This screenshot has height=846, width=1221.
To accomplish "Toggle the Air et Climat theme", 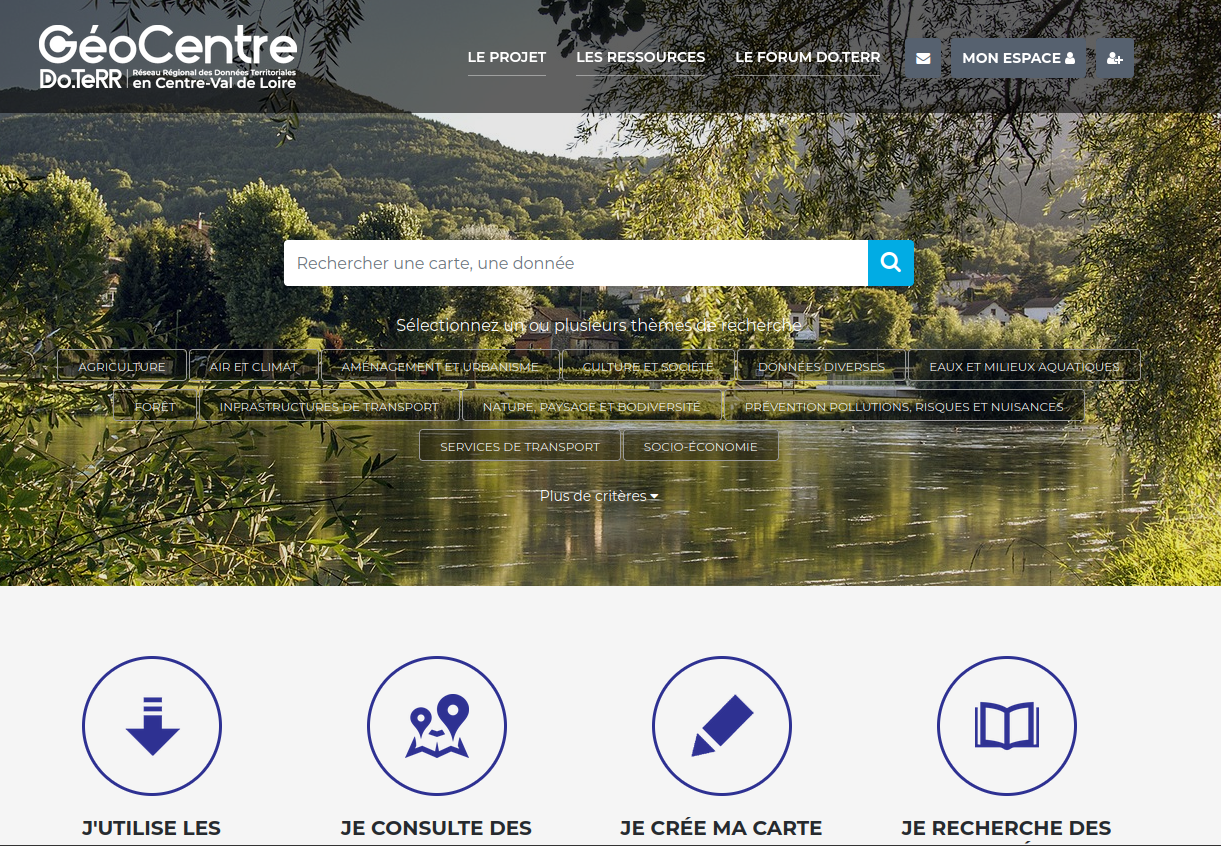I will (254, 366).
